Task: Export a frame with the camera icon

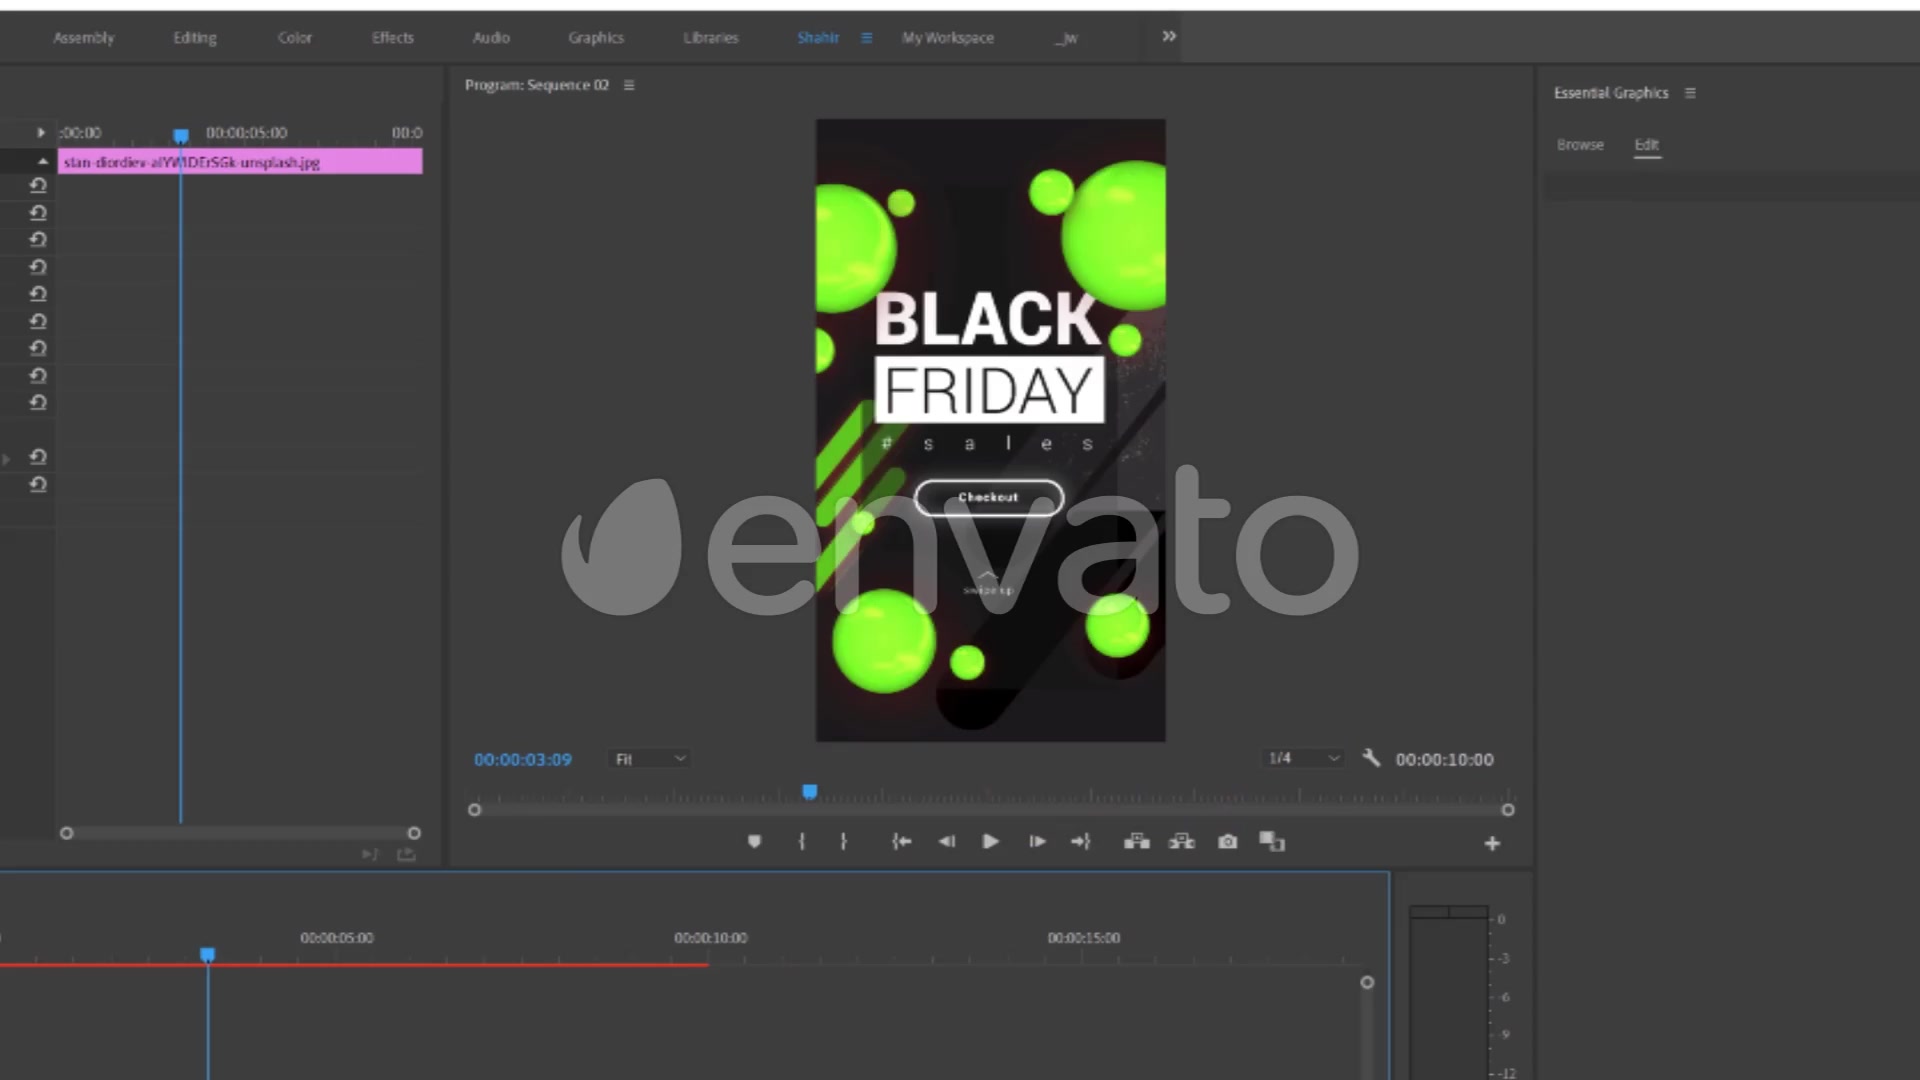Action: 1228,842
